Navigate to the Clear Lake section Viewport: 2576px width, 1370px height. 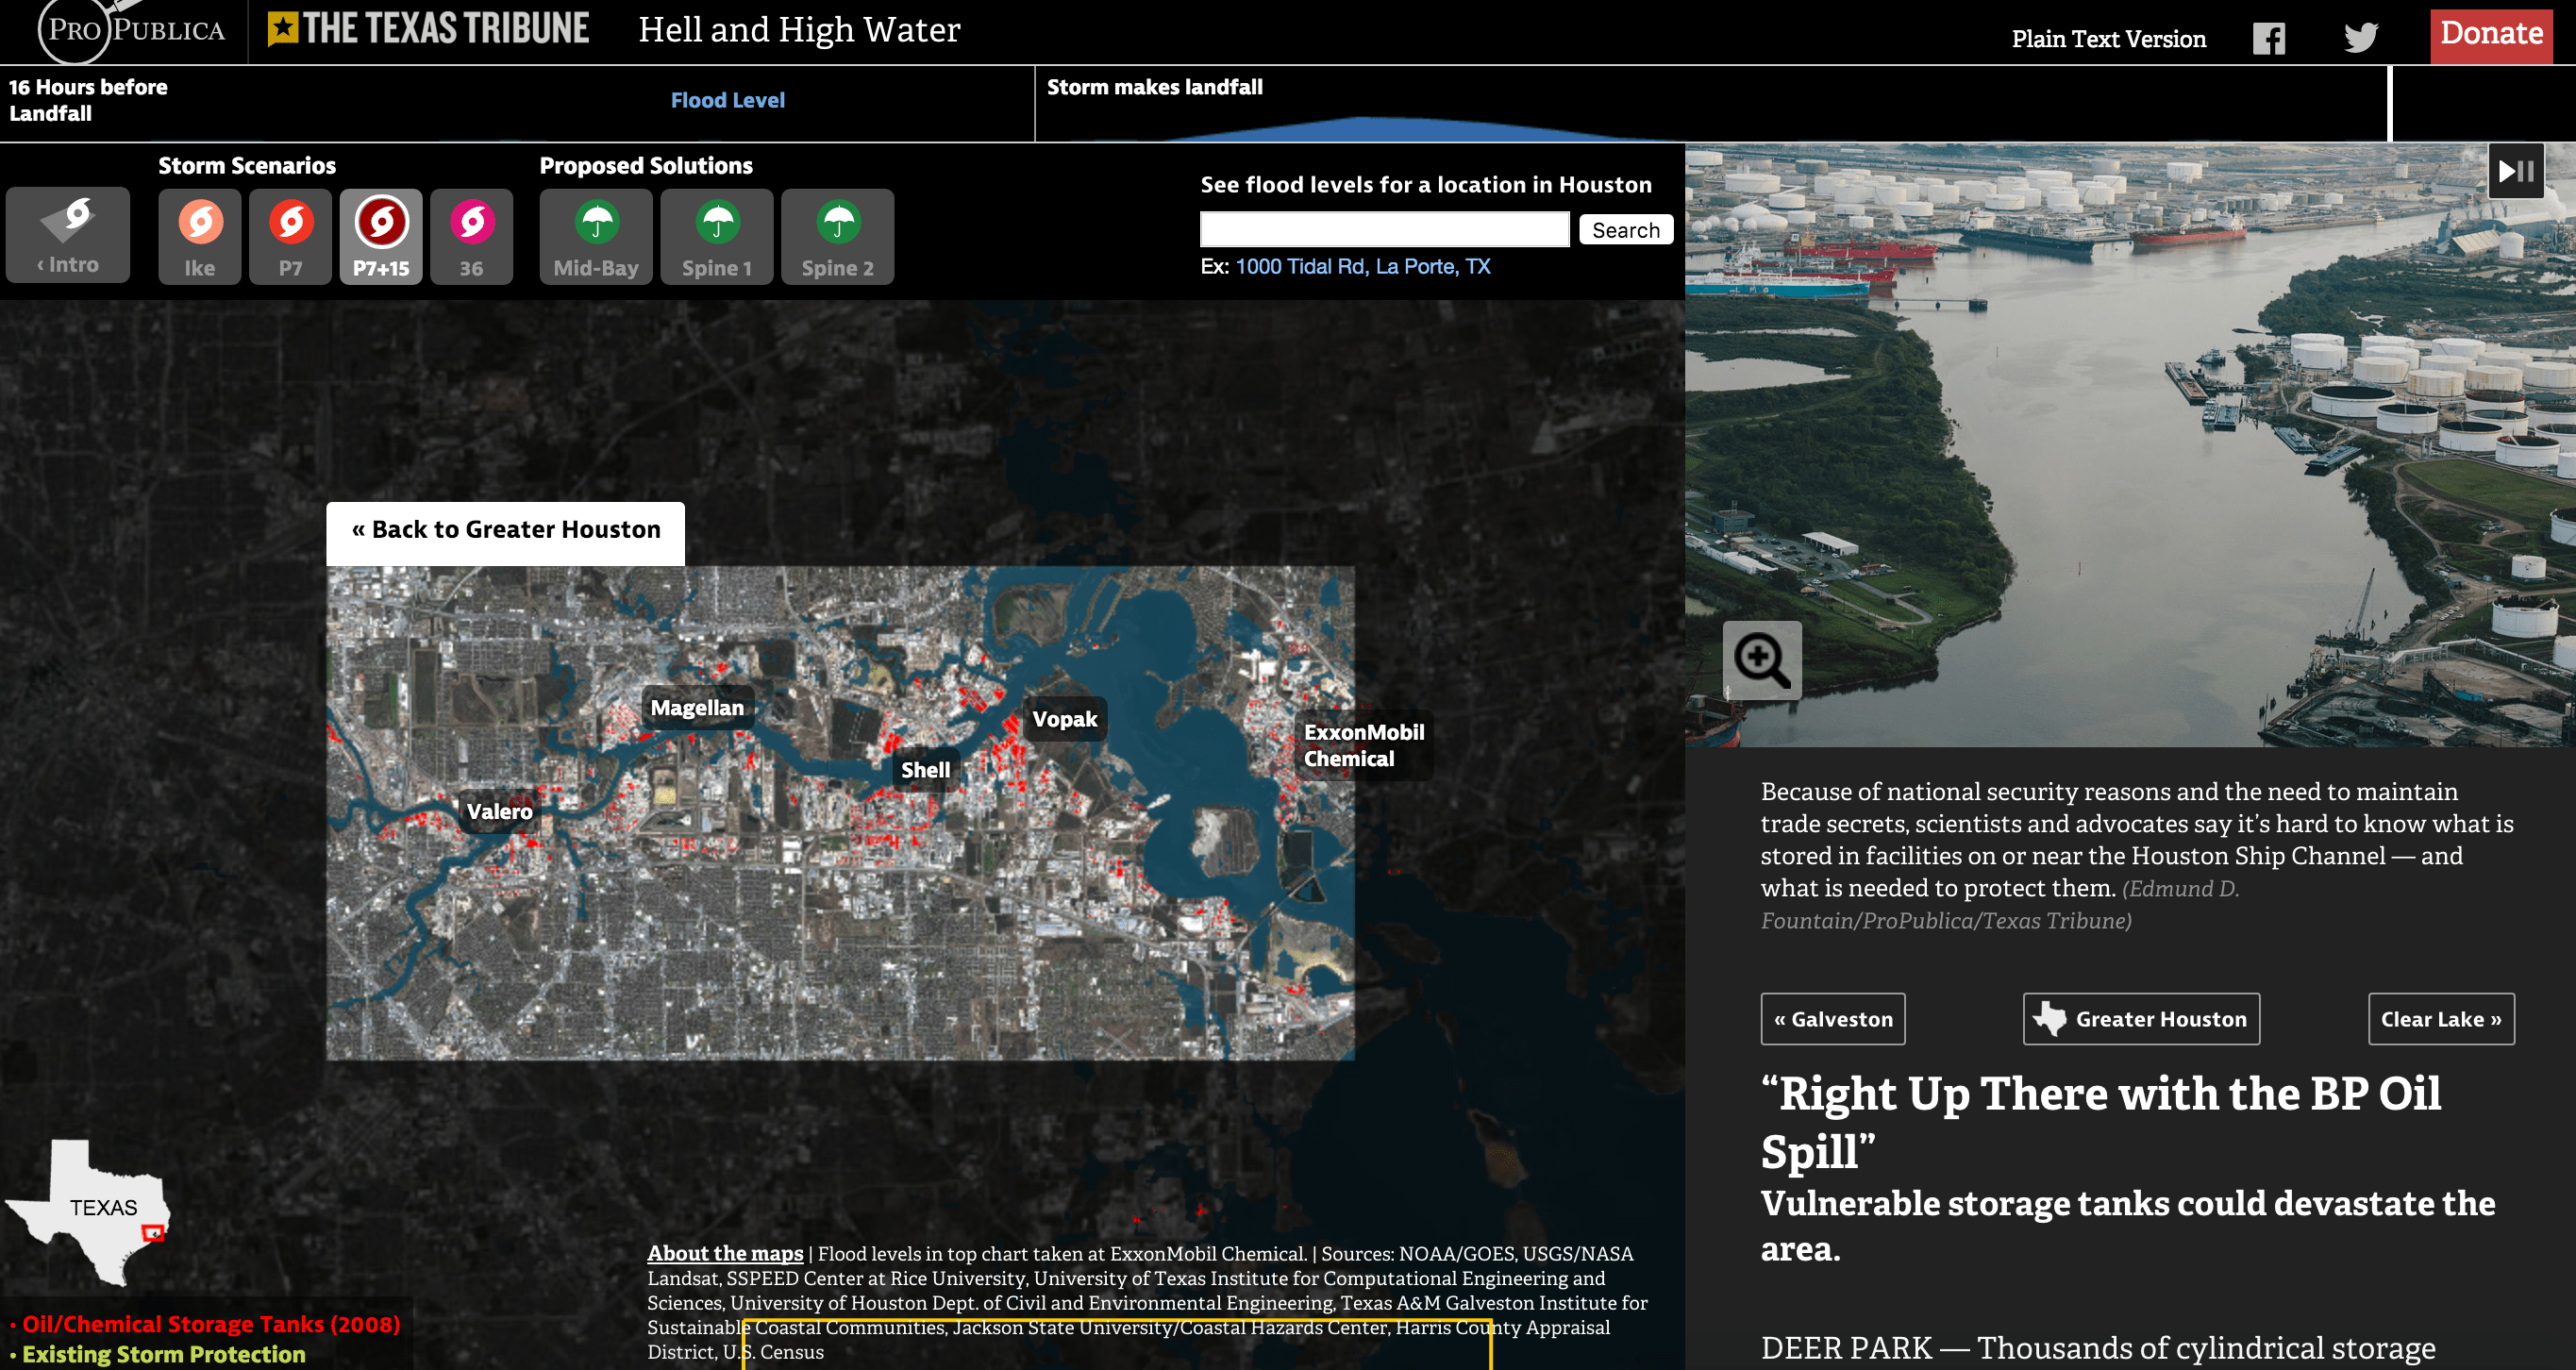[2440, 1019]
